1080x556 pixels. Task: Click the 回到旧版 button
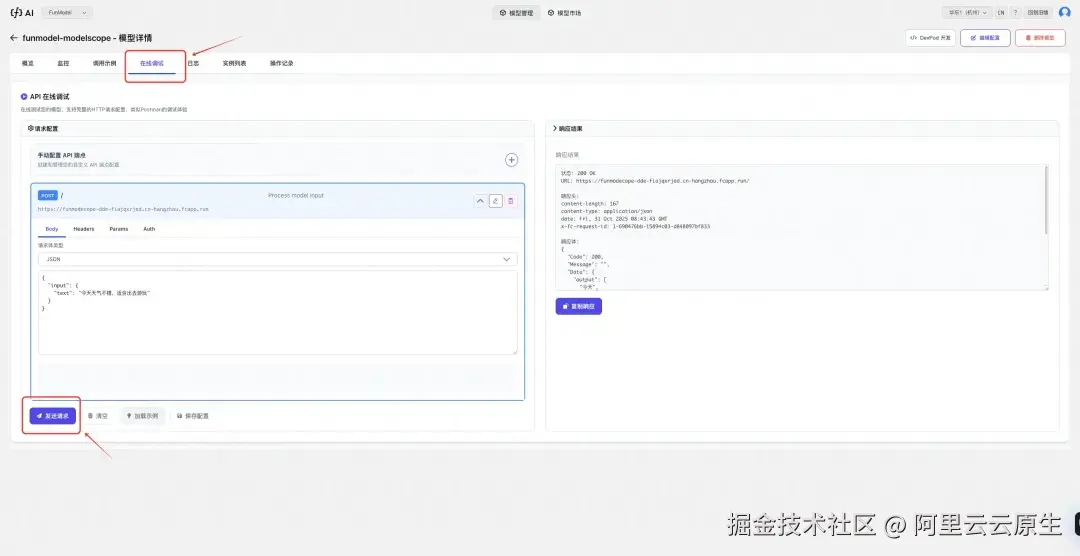[x=1038, y=12]
